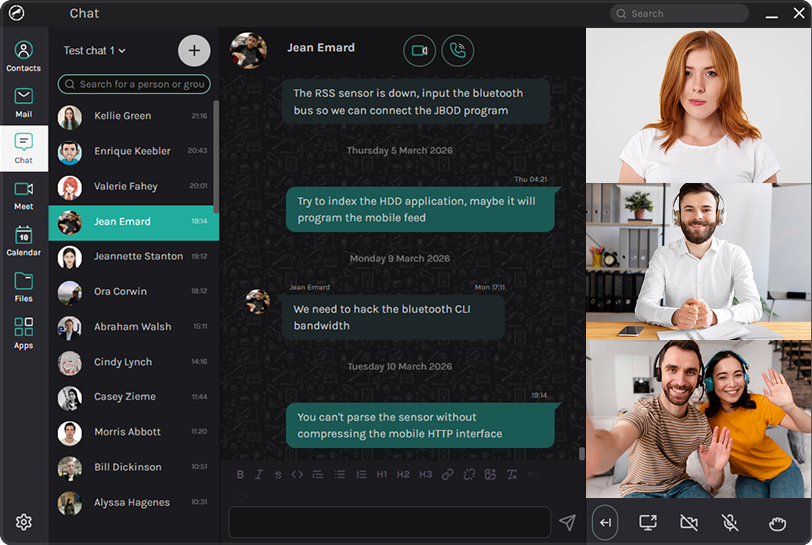Toggle italic formatting
Image resolution: width=812 pixels, height=545 pixels.
259,474
